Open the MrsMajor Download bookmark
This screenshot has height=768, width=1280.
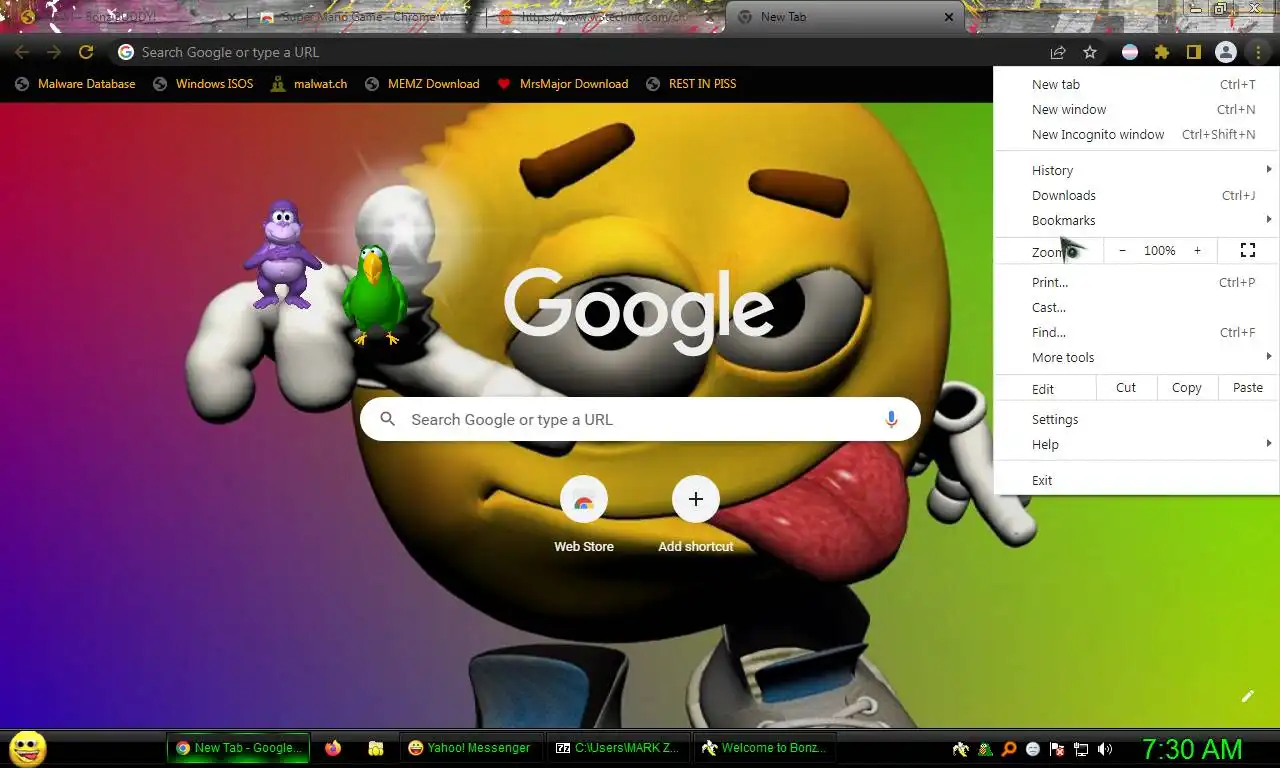pyautogui.click(x=563, y=84)
